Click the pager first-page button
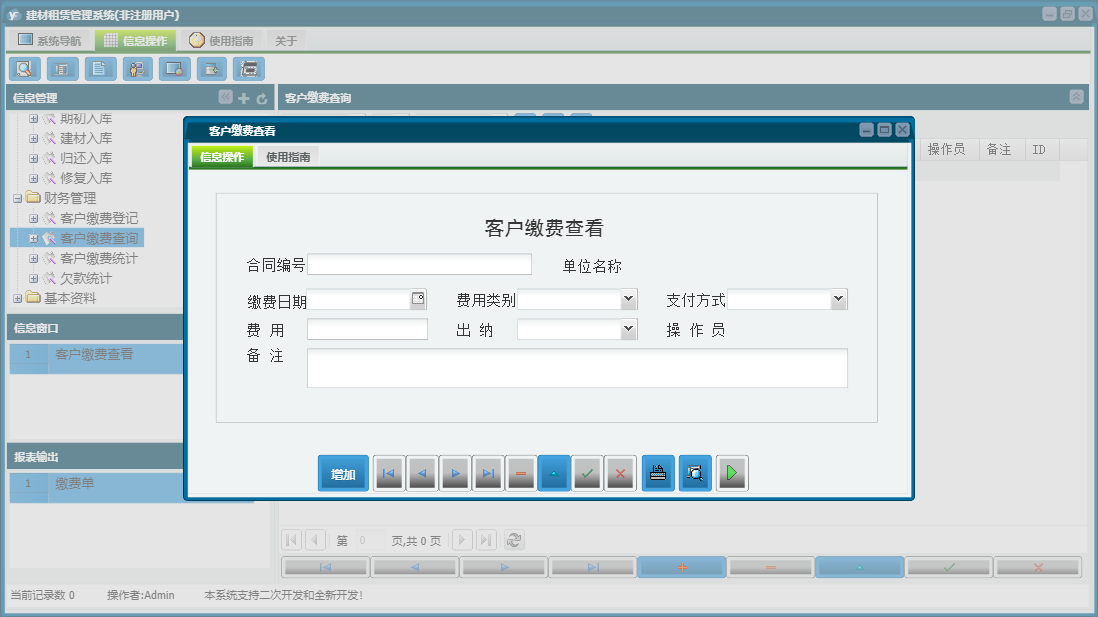This screenshot has height=617, width=1098. click(x=291, y=540)
